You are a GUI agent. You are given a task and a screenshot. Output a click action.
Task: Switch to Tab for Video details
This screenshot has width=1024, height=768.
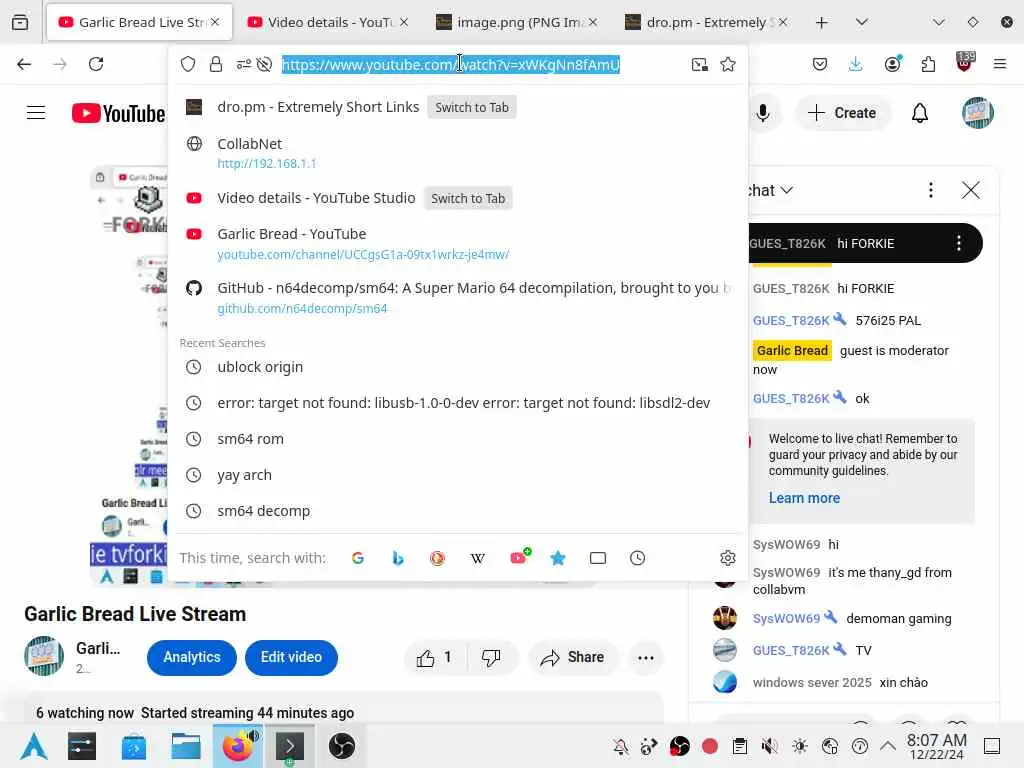(468, 199)
